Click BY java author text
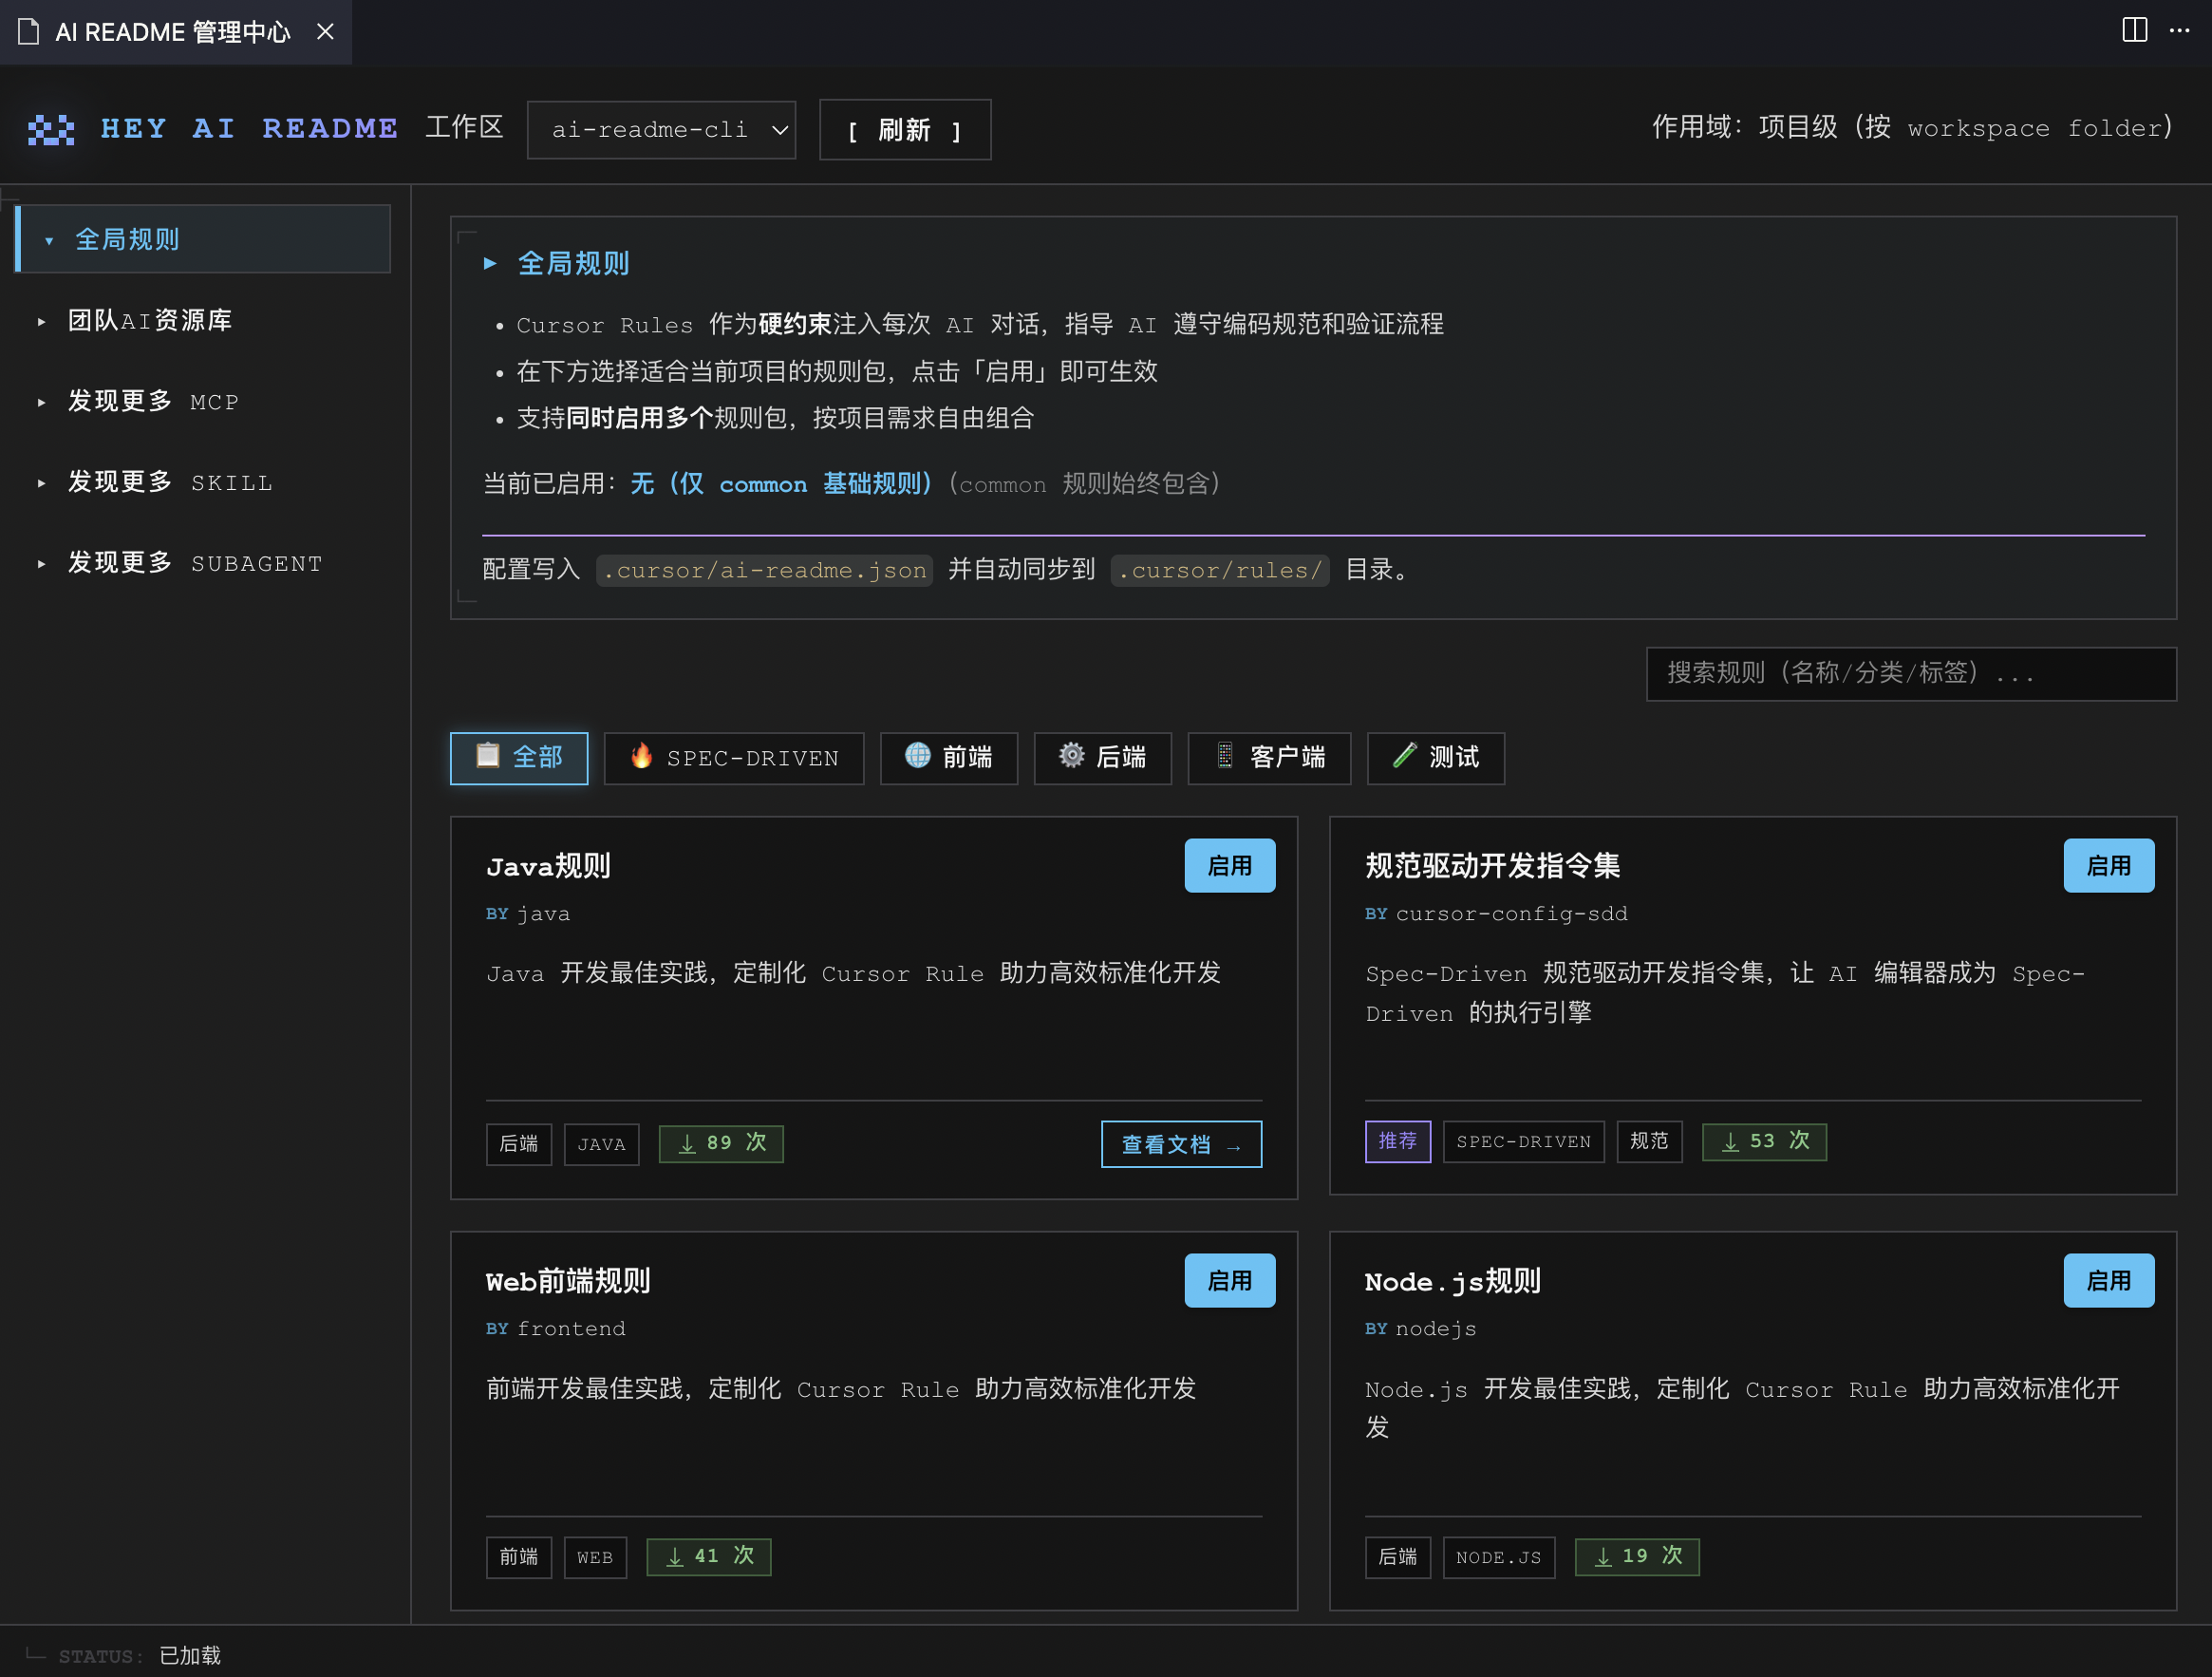2212x1677 pixels. [528, 914]
